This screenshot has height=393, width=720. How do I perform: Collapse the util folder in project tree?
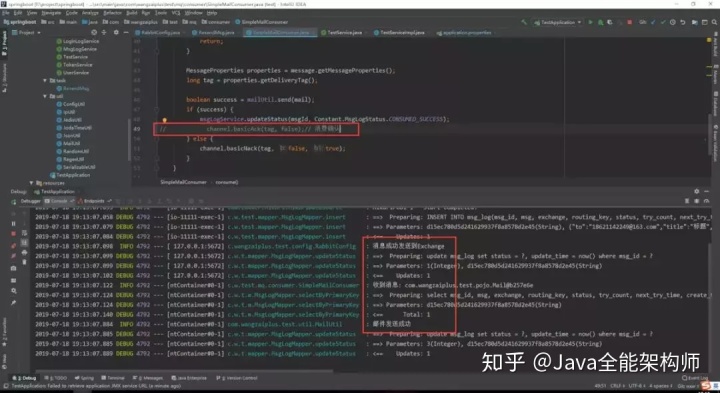(45, 96)
